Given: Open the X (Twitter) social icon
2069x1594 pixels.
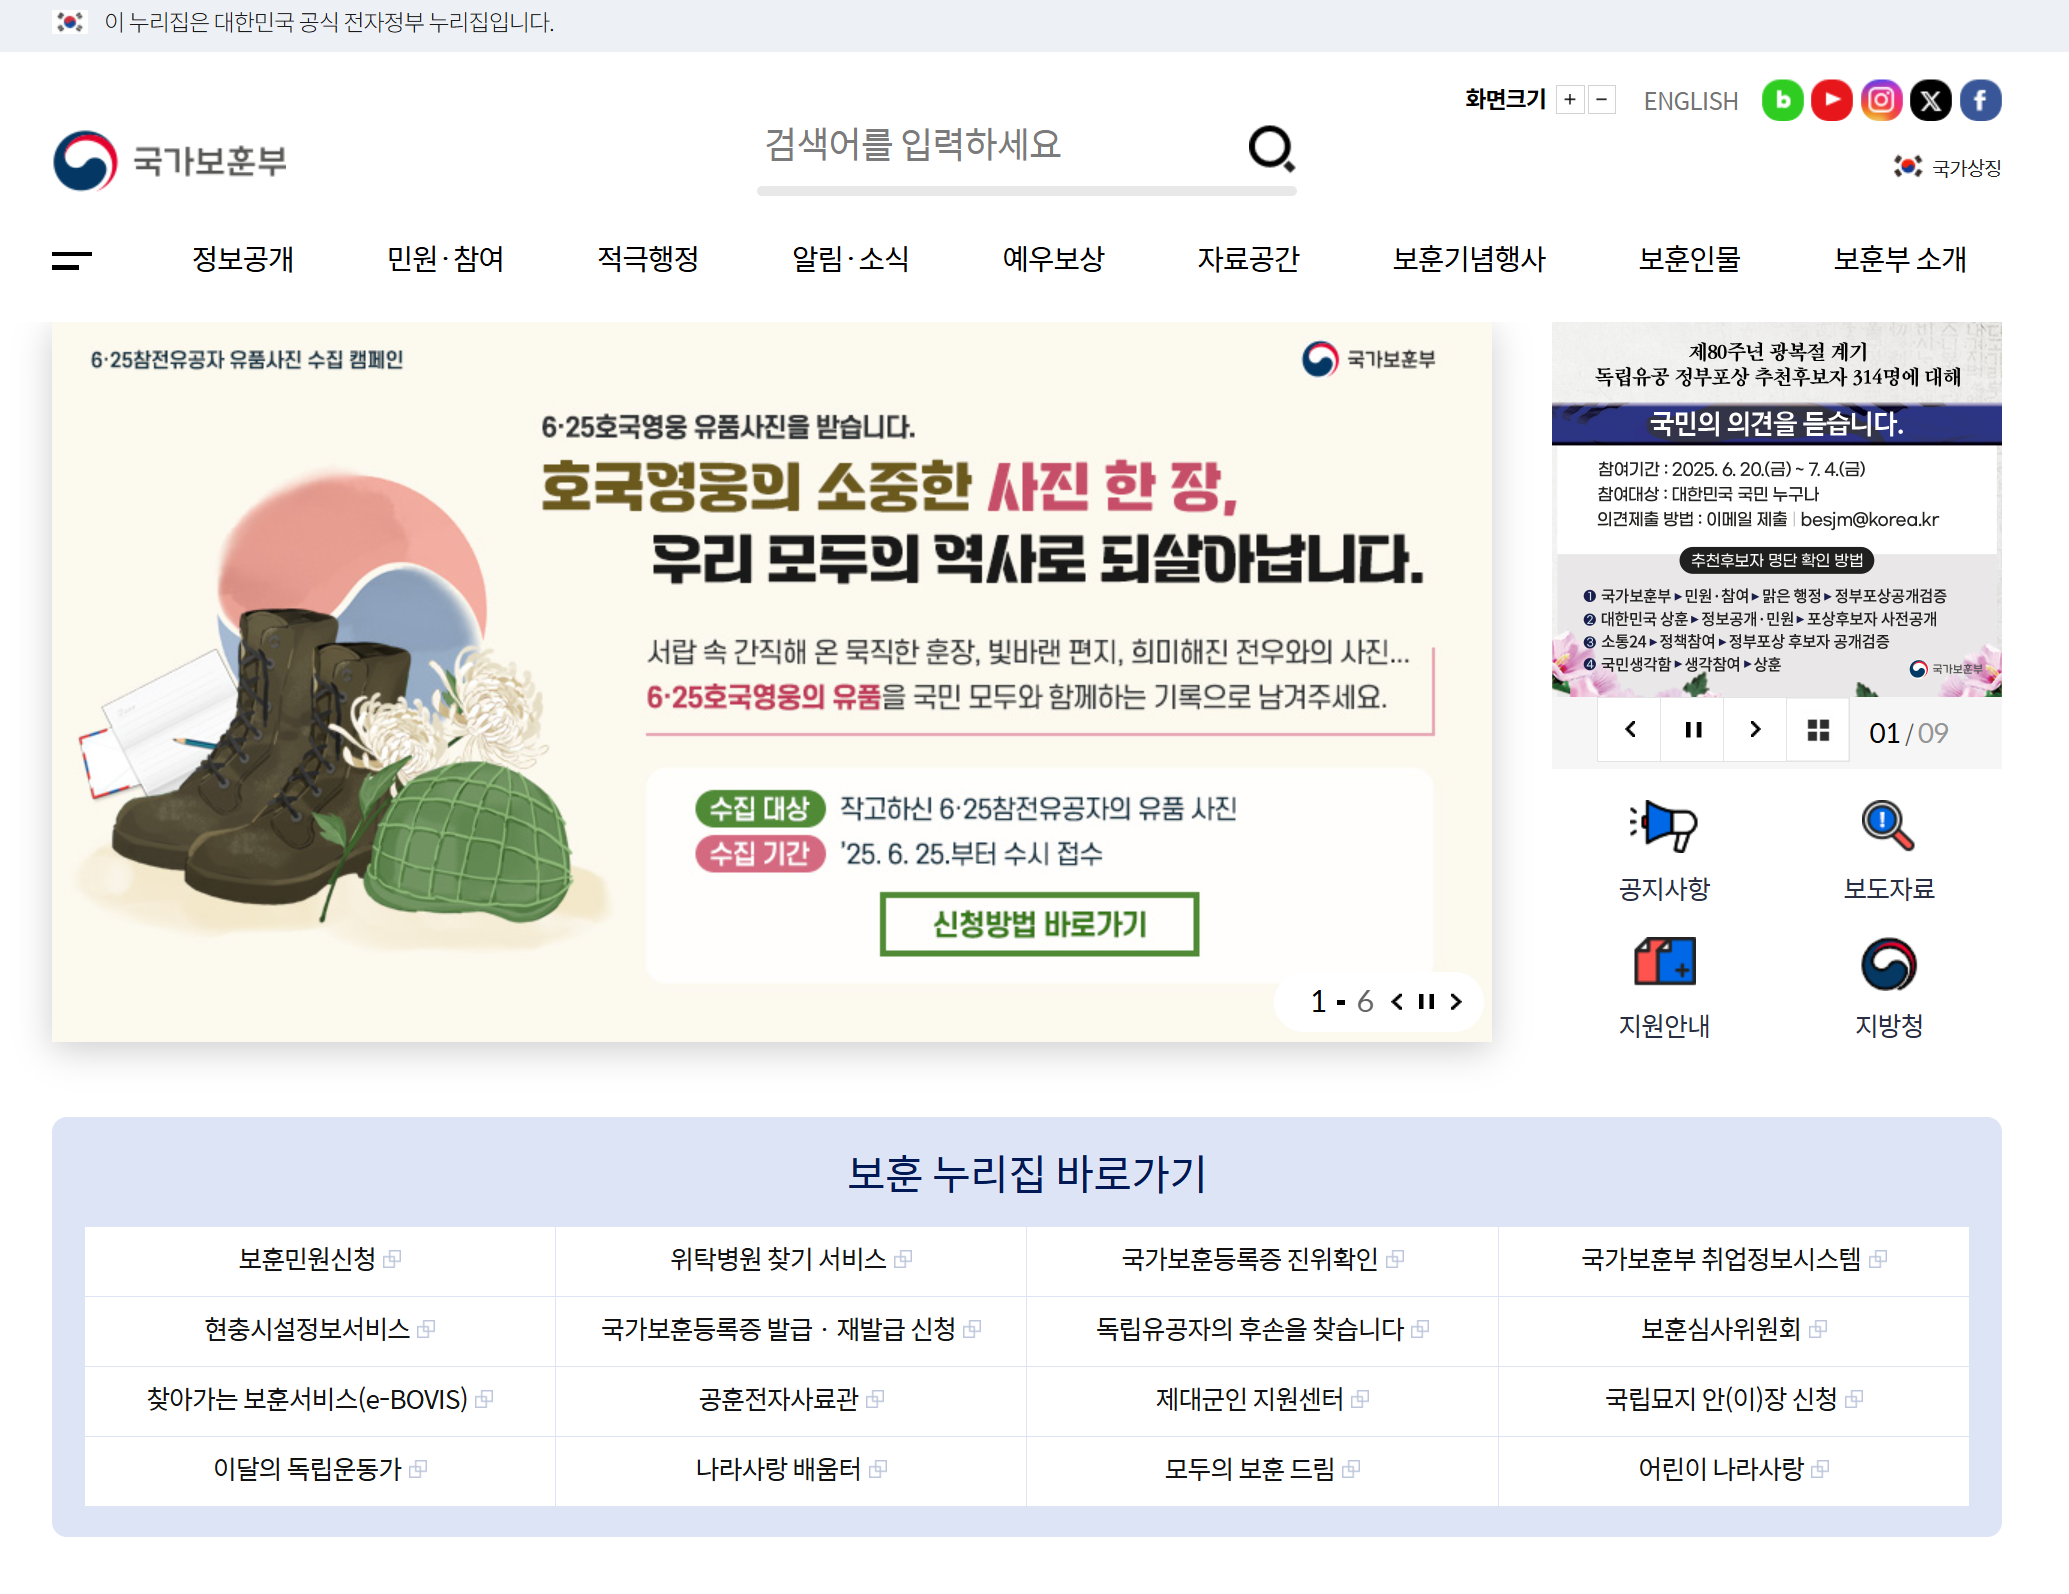Looking at the screenshot, I should coord(1930,100).
